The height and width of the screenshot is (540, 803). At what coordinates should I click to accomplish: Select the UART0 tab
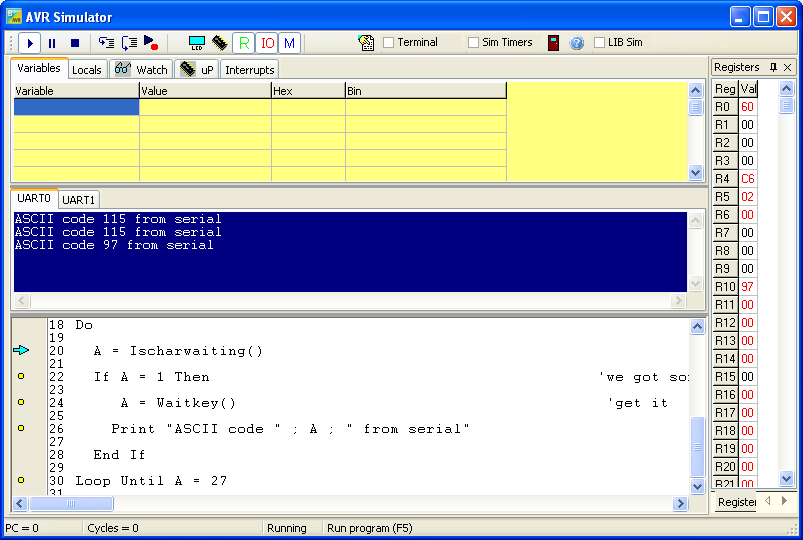(x=34, y=198)
